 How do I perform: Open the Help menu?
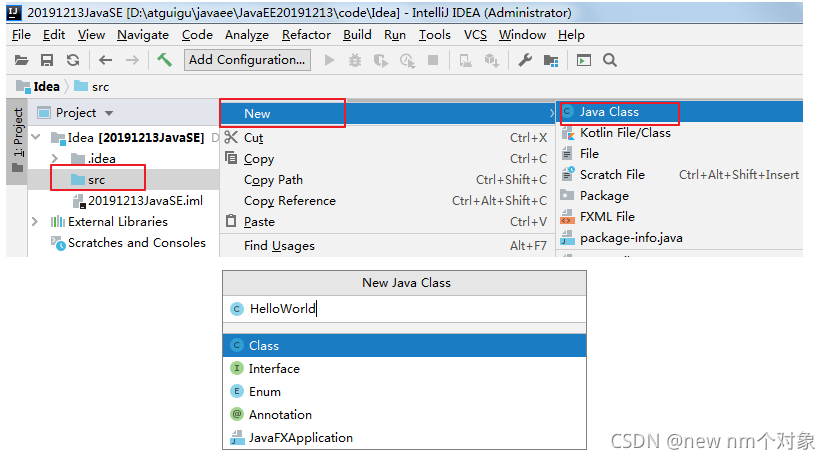pos(571,35)
